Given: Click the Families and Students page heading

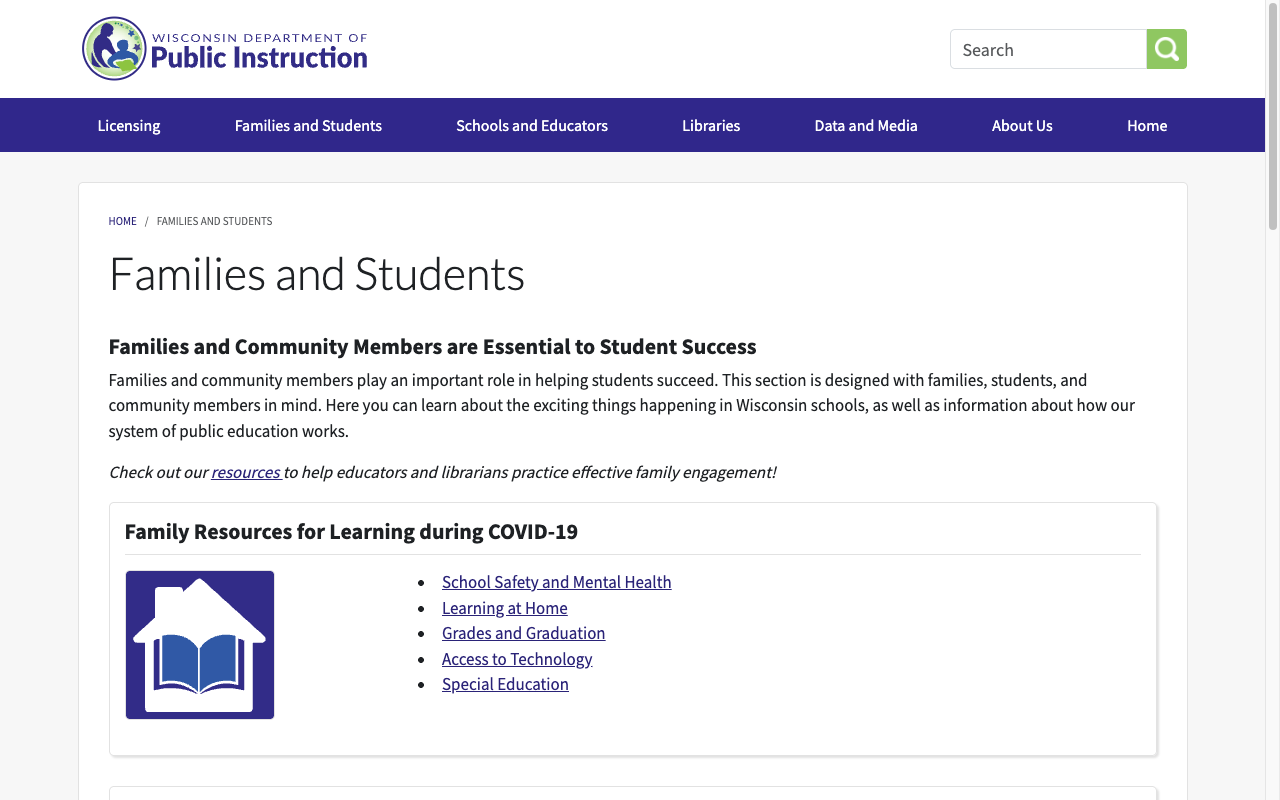Looking at the screenshot, I should 317,274.
